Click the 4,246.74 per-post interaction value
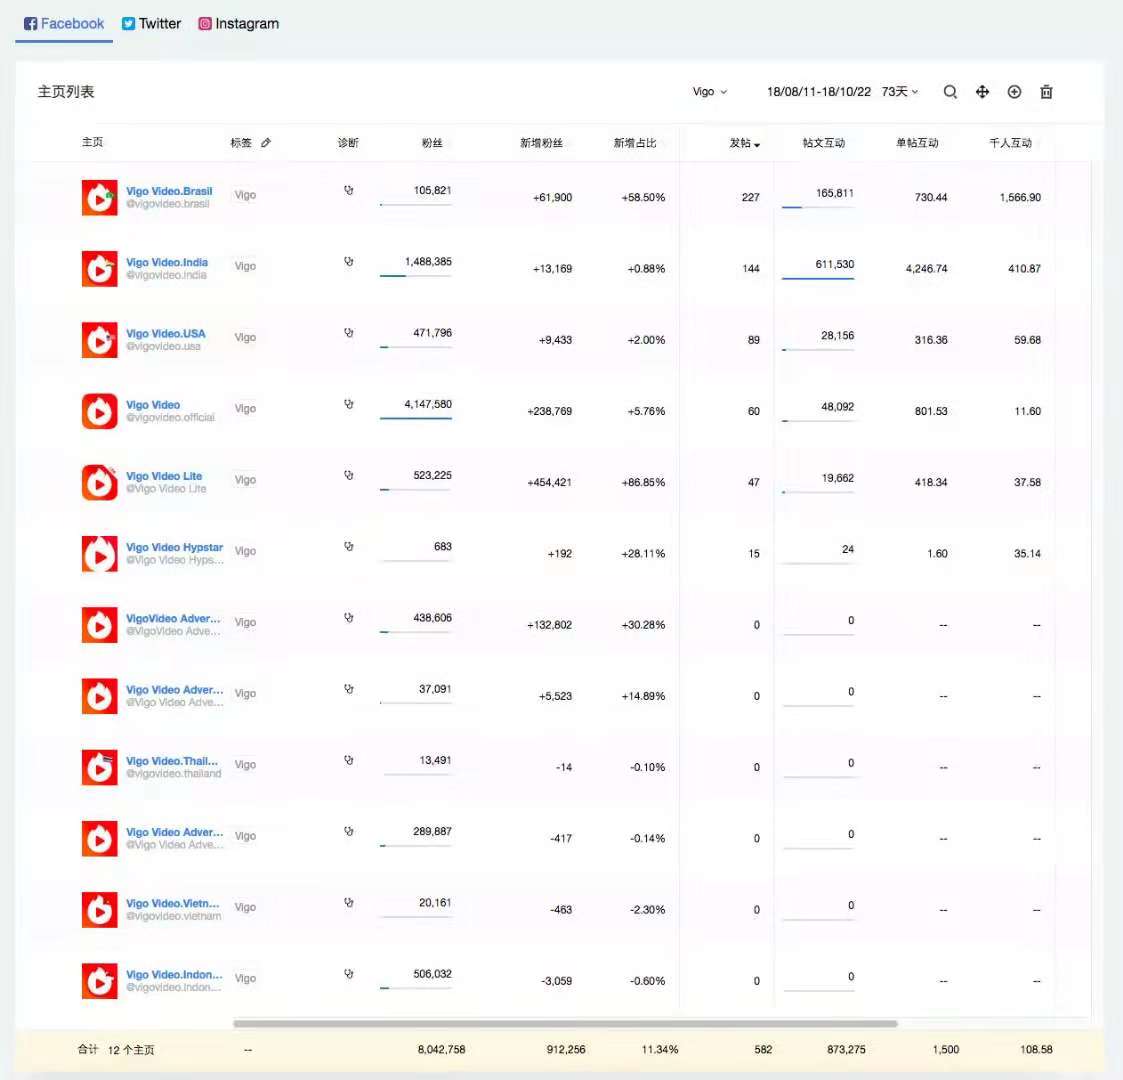 click(926, 269)
